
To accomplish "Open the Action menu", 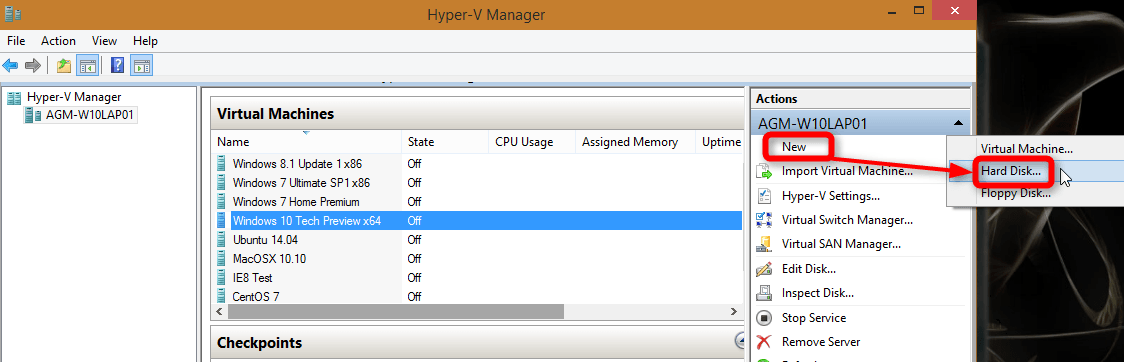I will [x=58, y=41].
